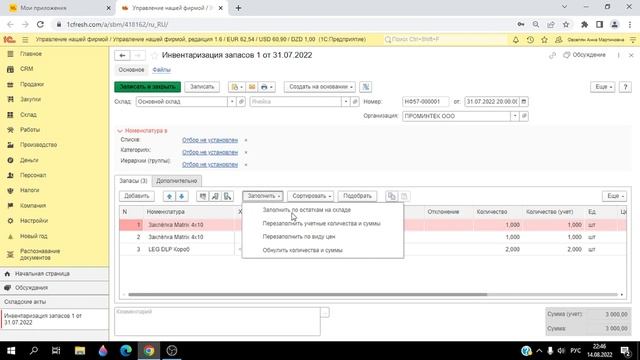Viewport: 640px width, 360px height.
Task: Select row 3 LEG DLP Короб
Action: [373, 249]
